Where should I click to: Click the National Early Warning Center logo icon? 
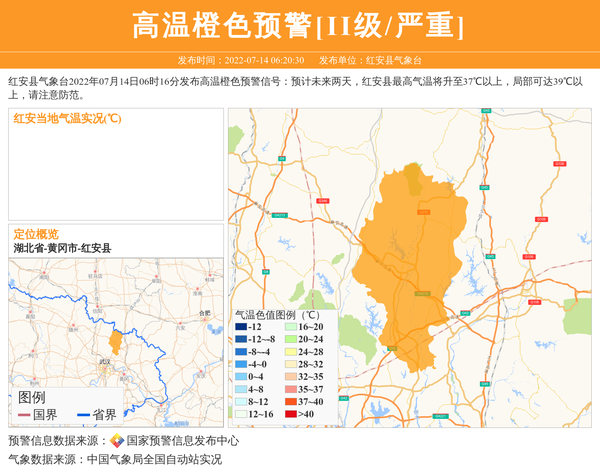(116, 441)
